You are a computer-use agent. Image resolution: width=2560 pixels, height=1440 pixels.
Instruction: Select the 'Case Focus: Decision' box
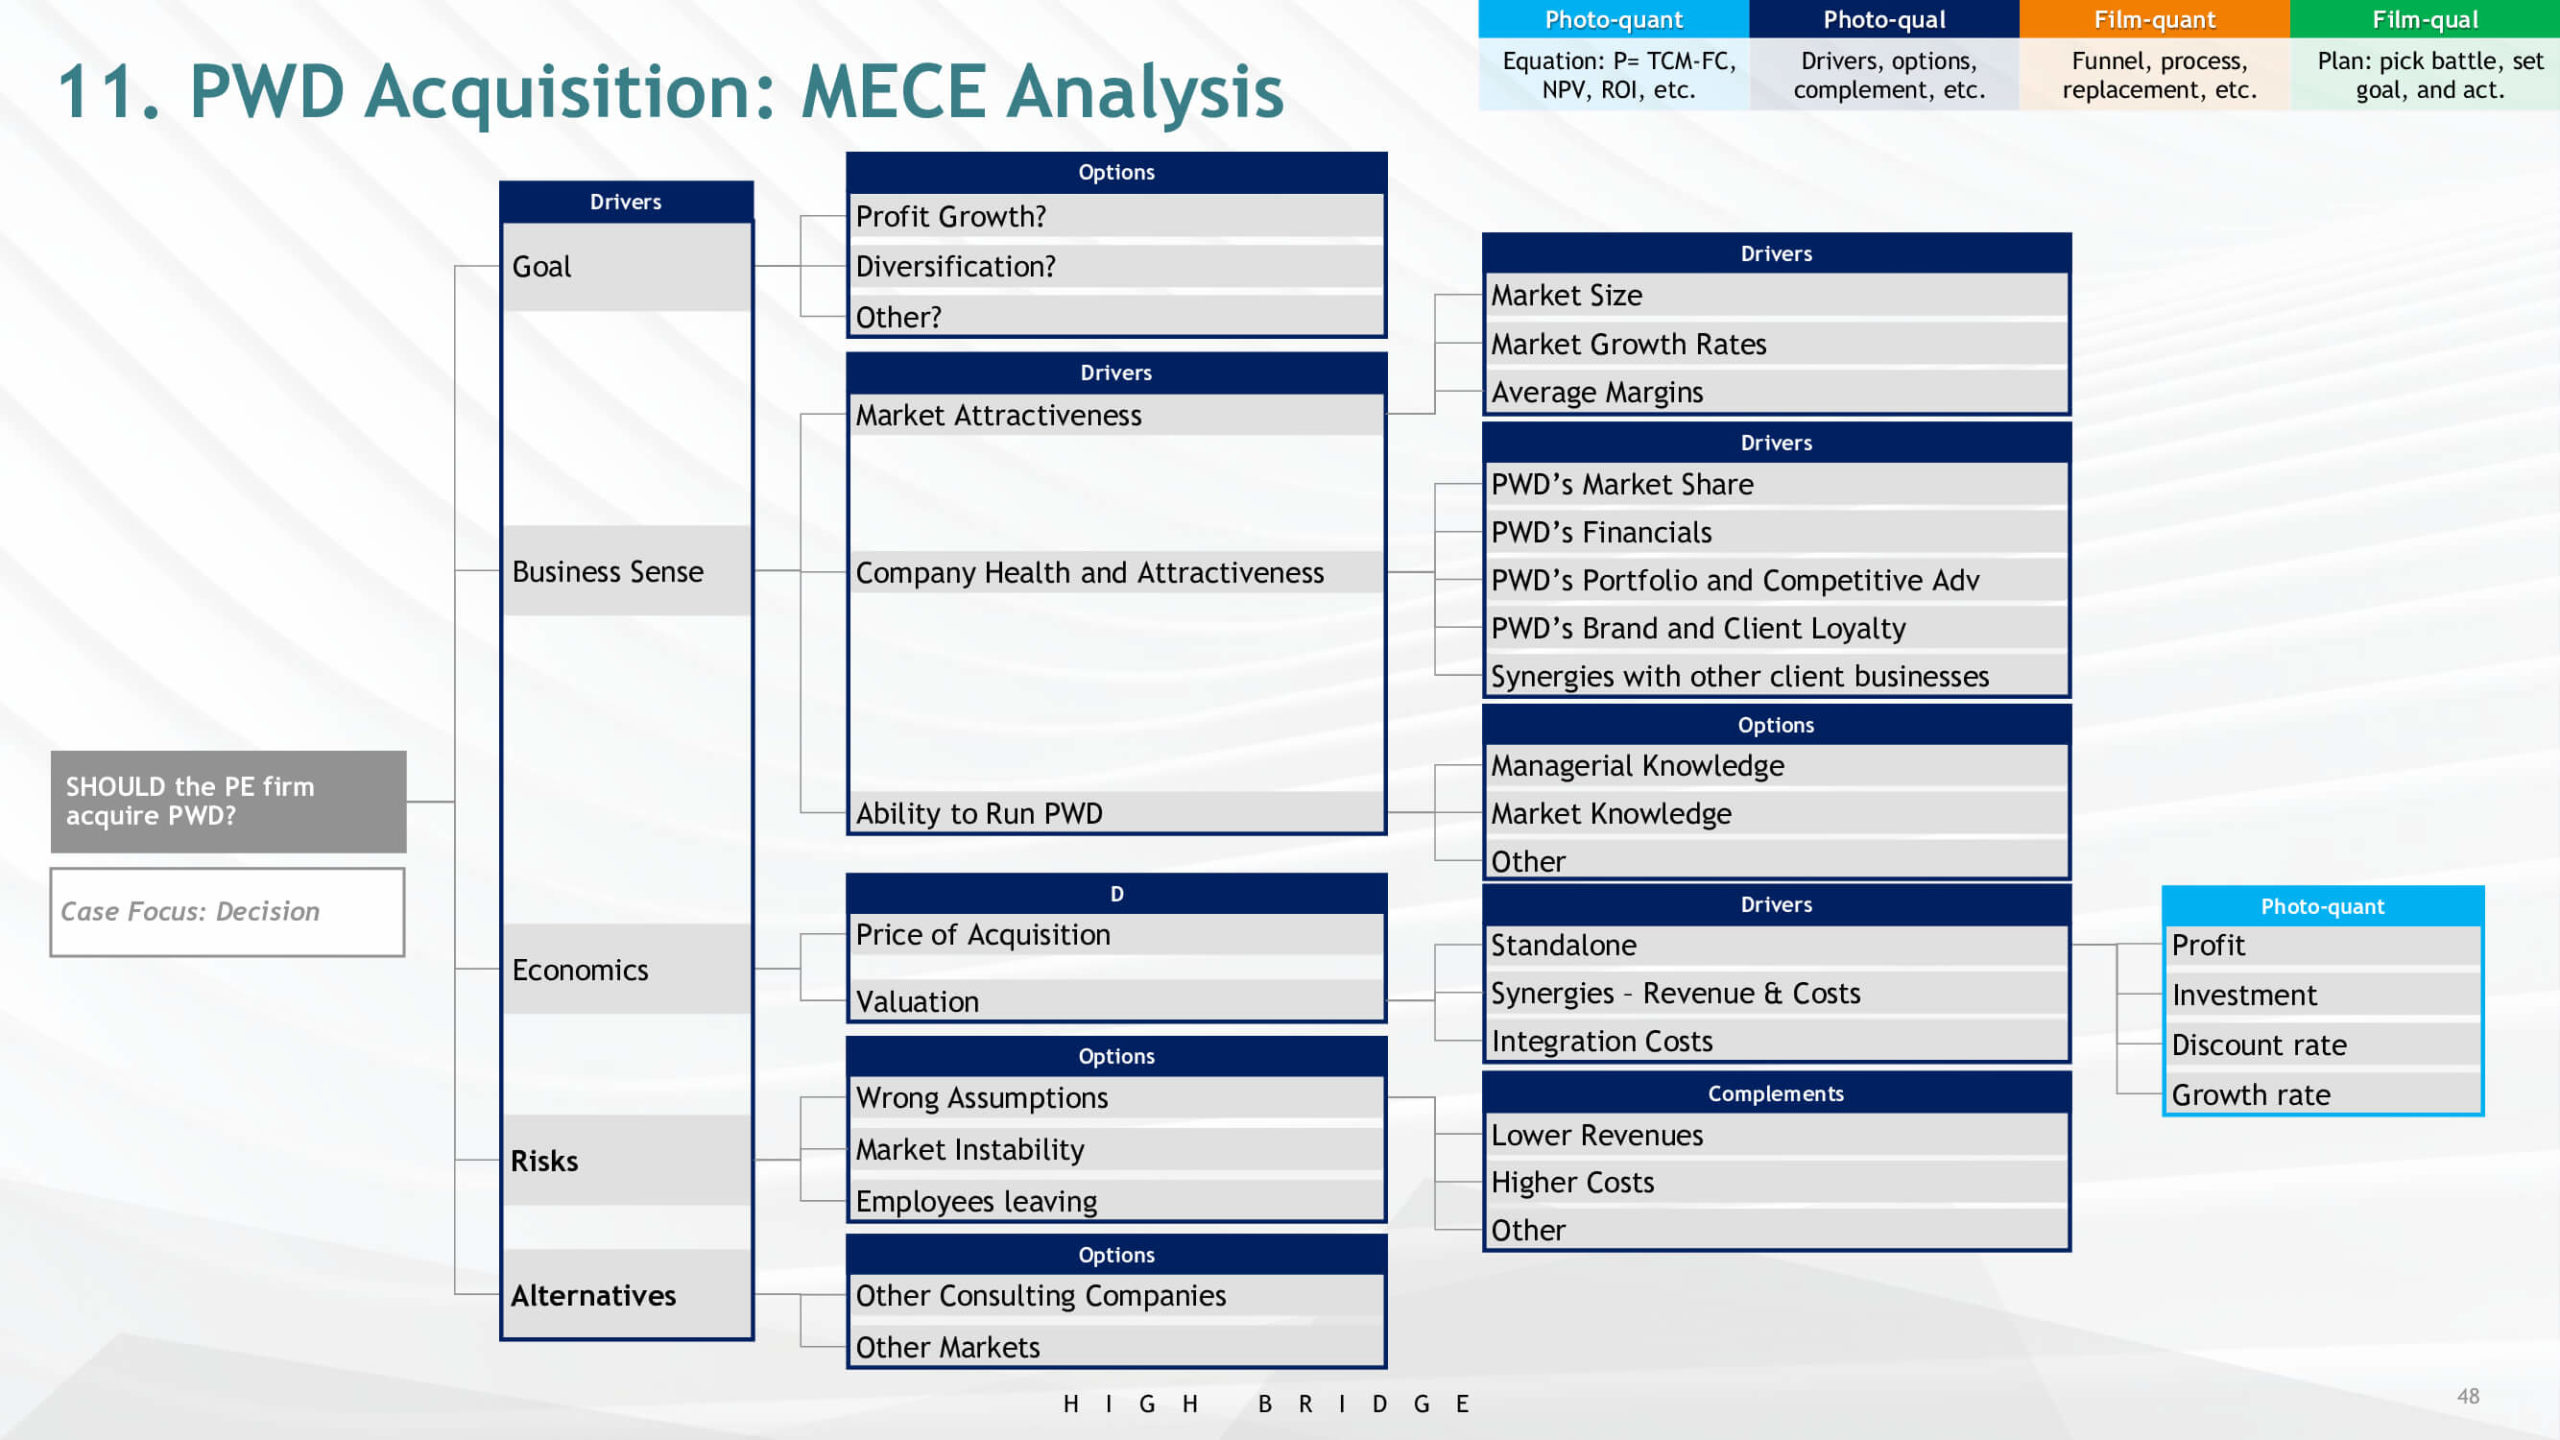tap(228, 912)
